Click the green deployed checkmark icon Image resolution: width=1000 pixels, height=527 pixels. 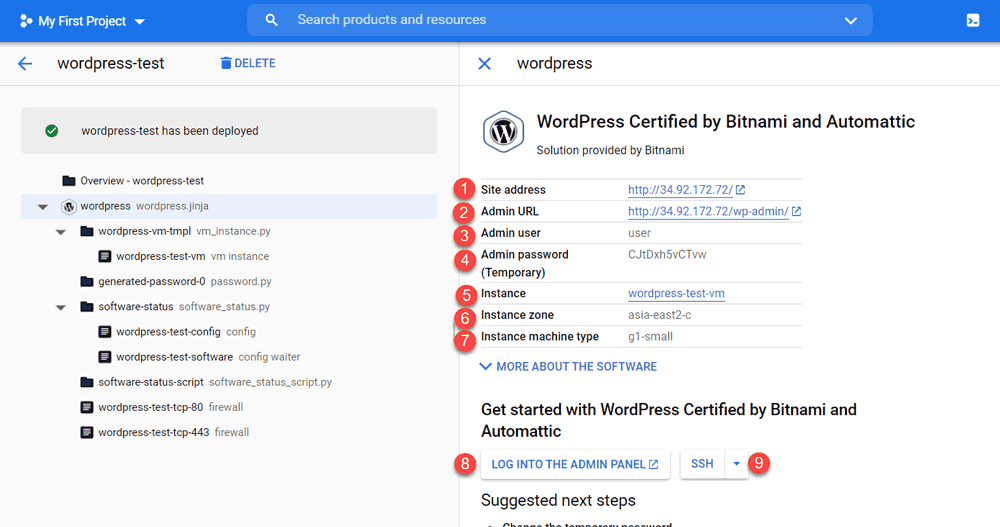coord(52,131)
